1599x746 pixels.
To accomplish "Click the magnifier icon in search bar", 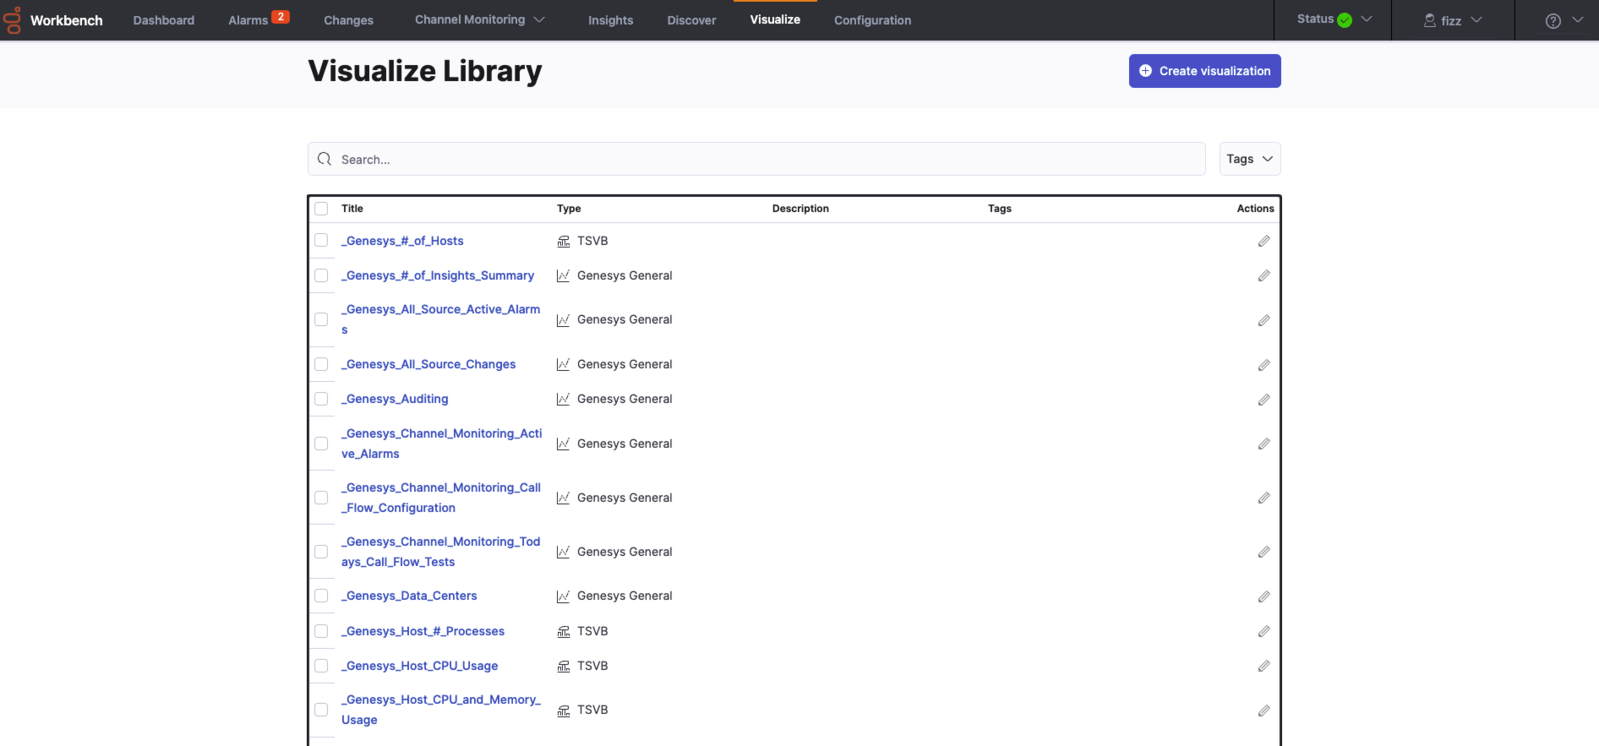I will point(324,159).
